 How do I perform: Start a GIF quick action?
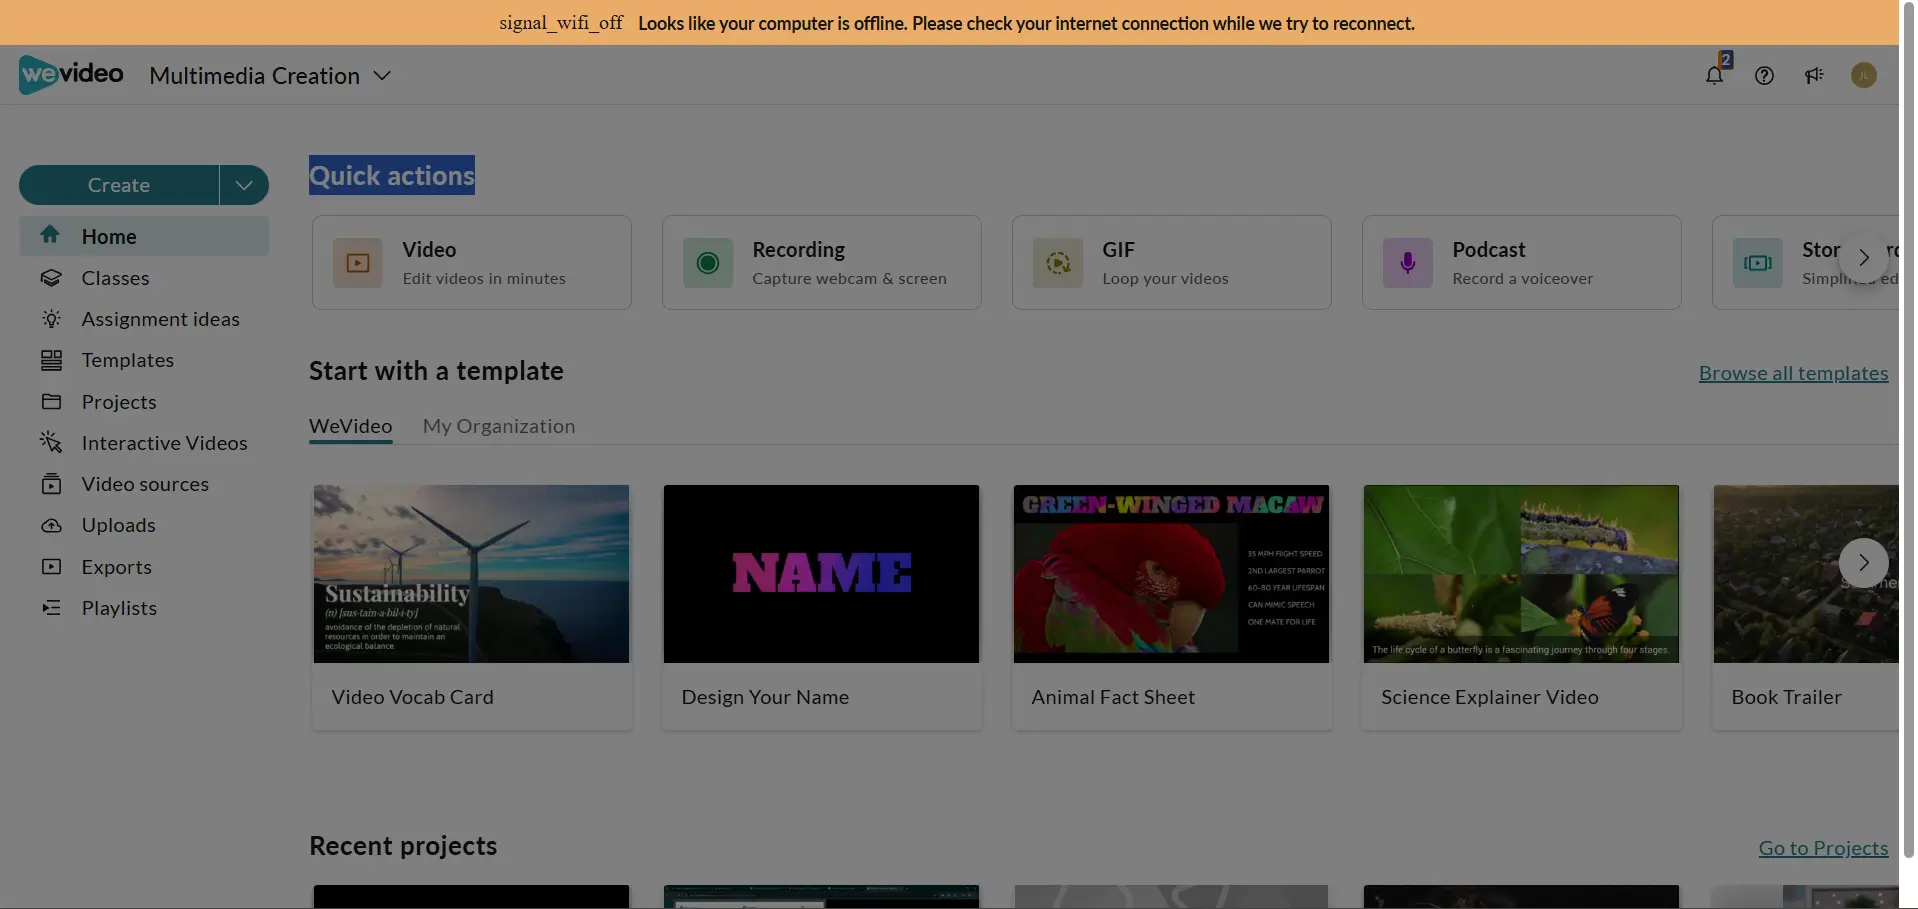click(1172, 263)
